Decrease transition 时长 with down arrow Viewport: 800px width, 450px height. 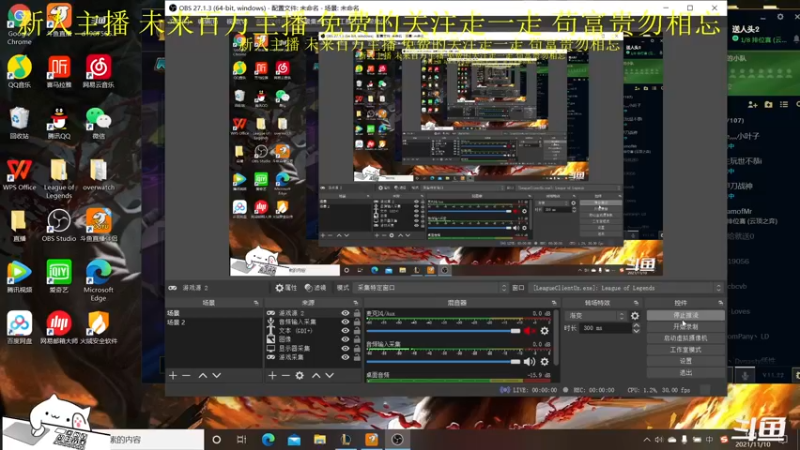[x=636, y=331]
